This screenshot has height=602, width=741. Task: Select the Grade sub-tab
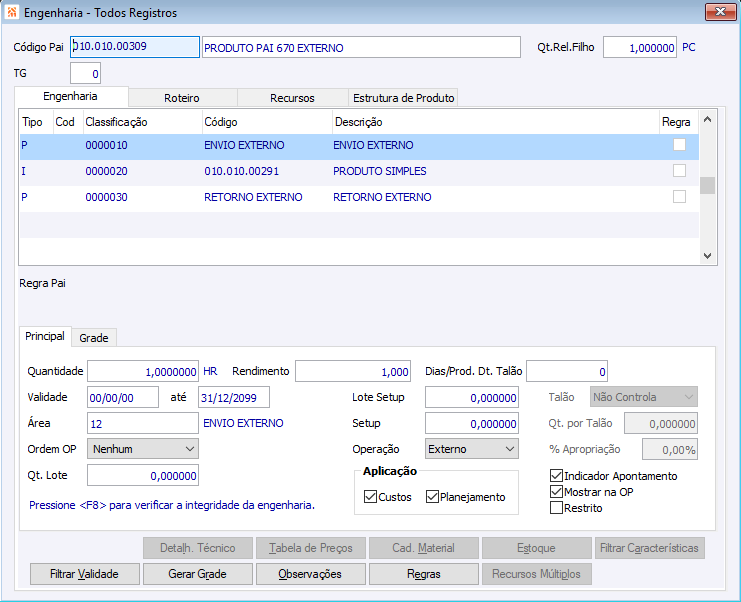coord(93,338)
